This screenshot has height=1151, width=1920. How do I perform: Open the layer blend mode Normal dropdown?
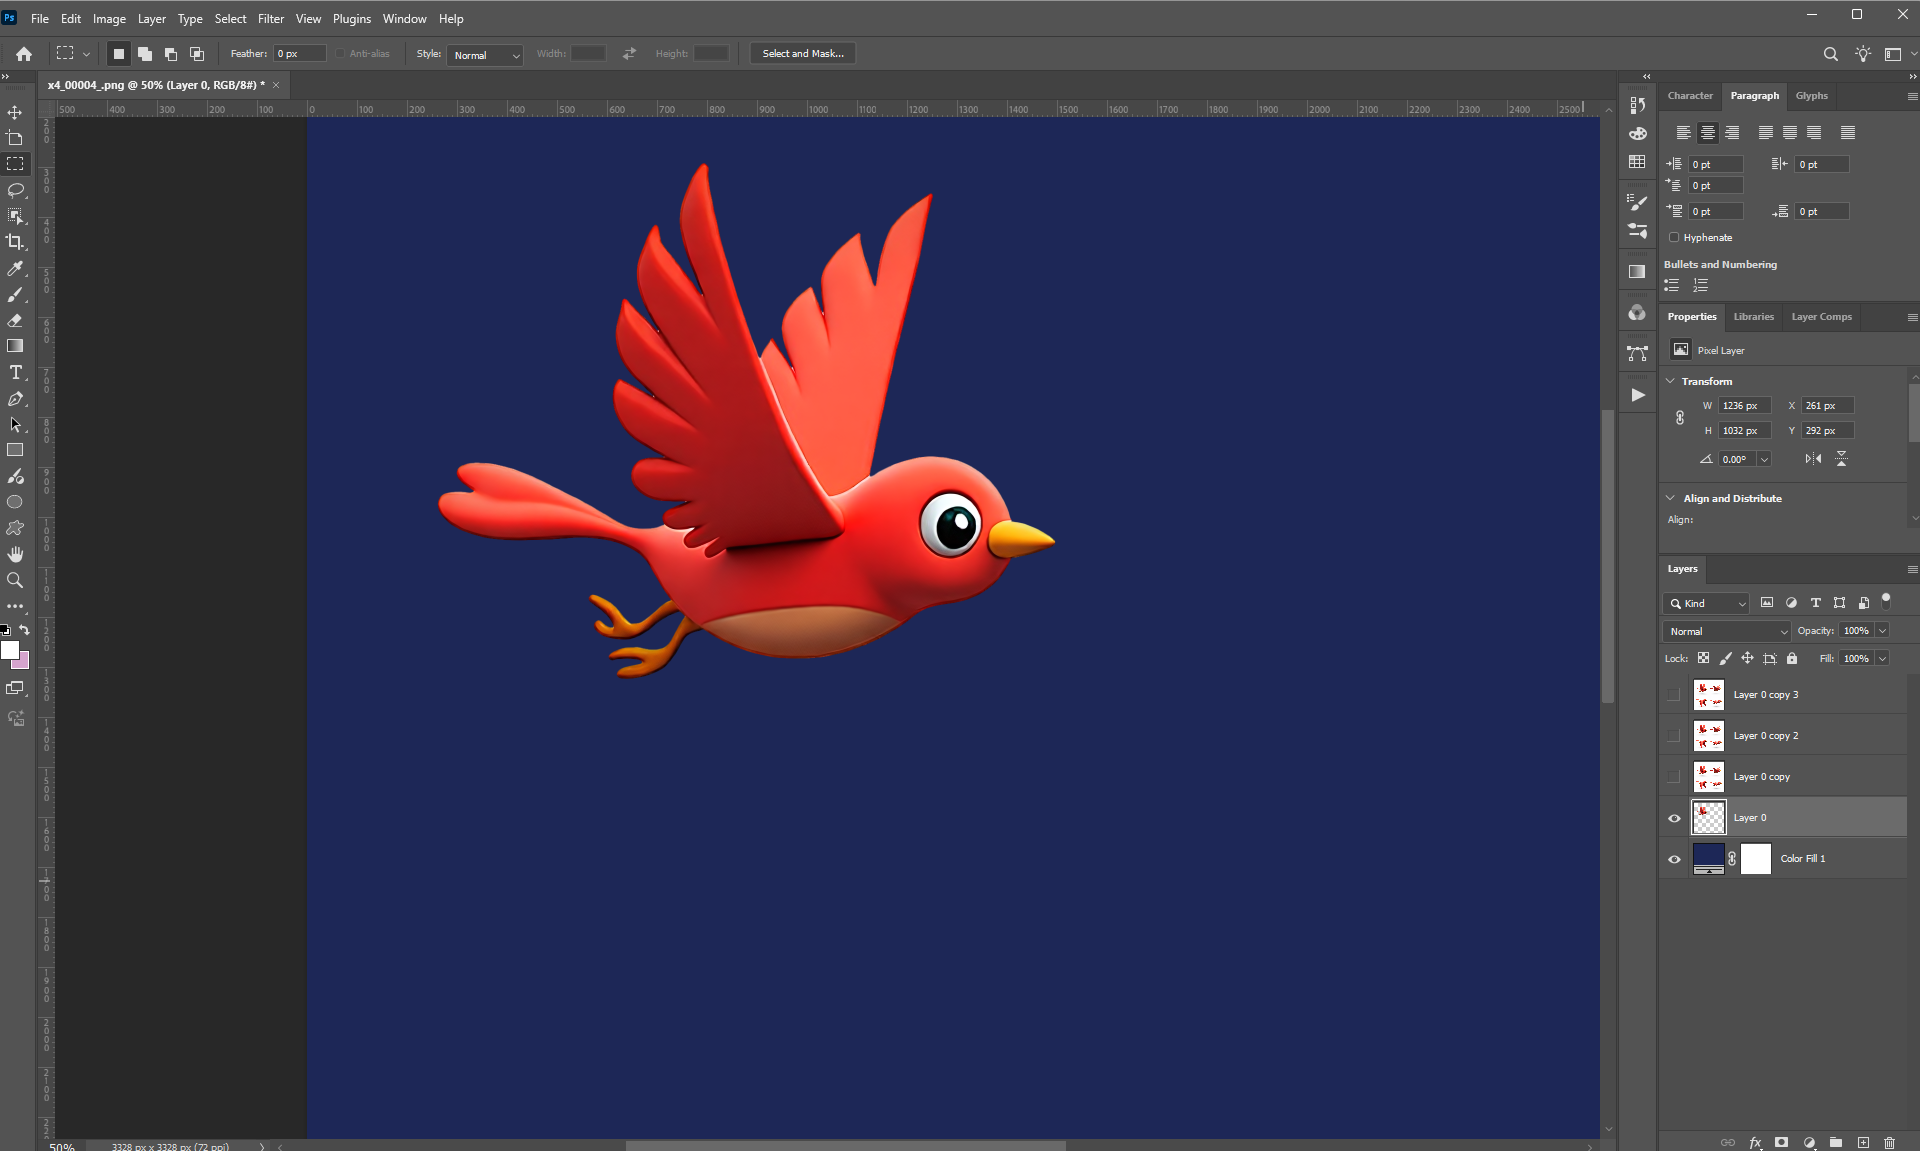coord(1727,631)
